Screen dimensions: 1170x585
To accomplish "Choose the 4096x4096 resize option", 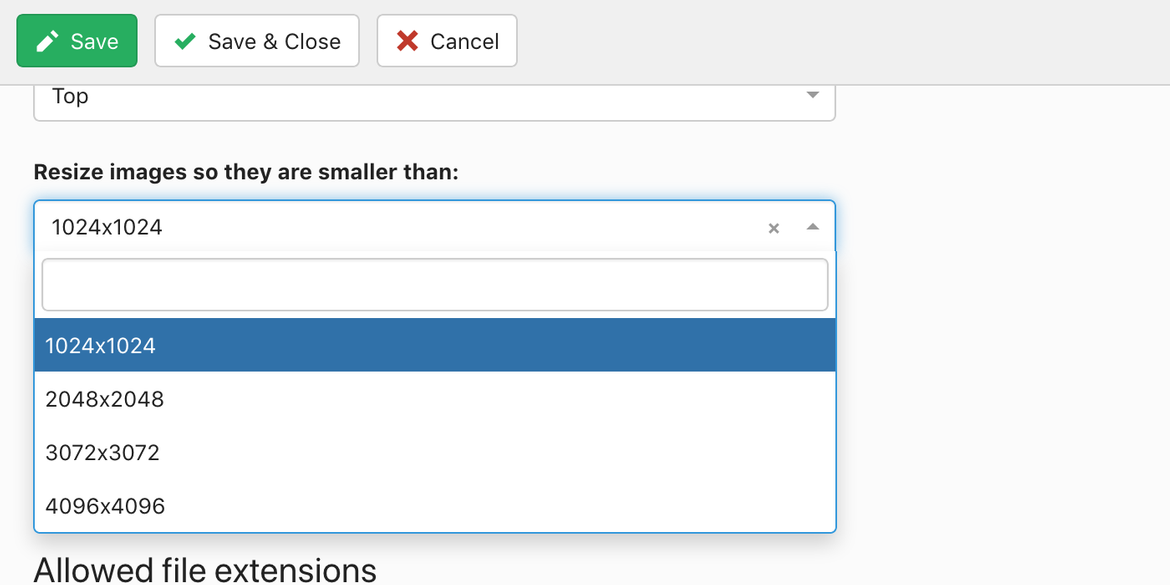I will tap(434, 506).
